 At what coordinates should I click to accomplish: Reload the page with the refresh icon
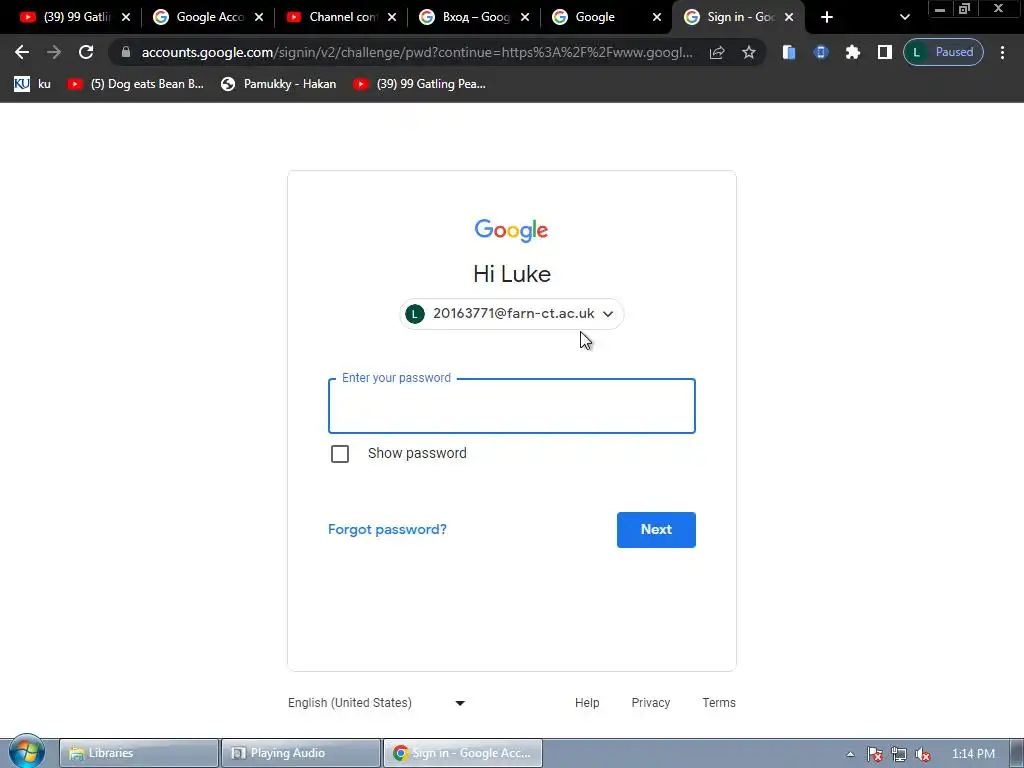coord(86,52)
